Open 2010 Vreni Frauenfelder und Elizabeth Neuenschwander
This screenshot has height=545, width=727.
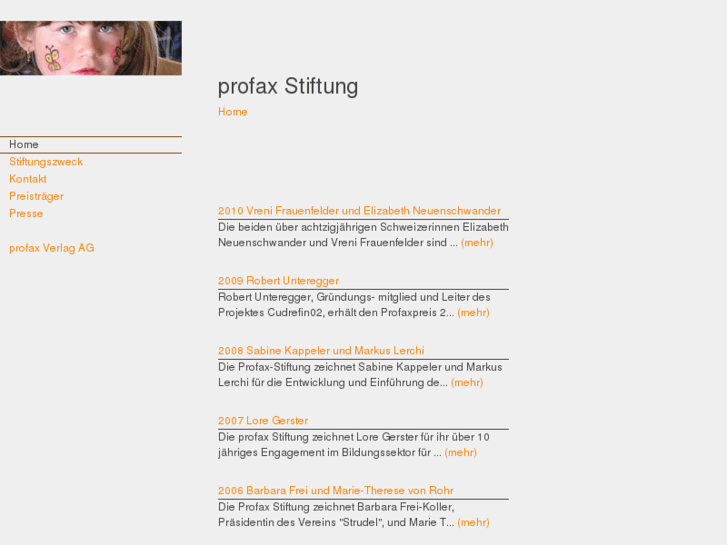coord(359,211)
